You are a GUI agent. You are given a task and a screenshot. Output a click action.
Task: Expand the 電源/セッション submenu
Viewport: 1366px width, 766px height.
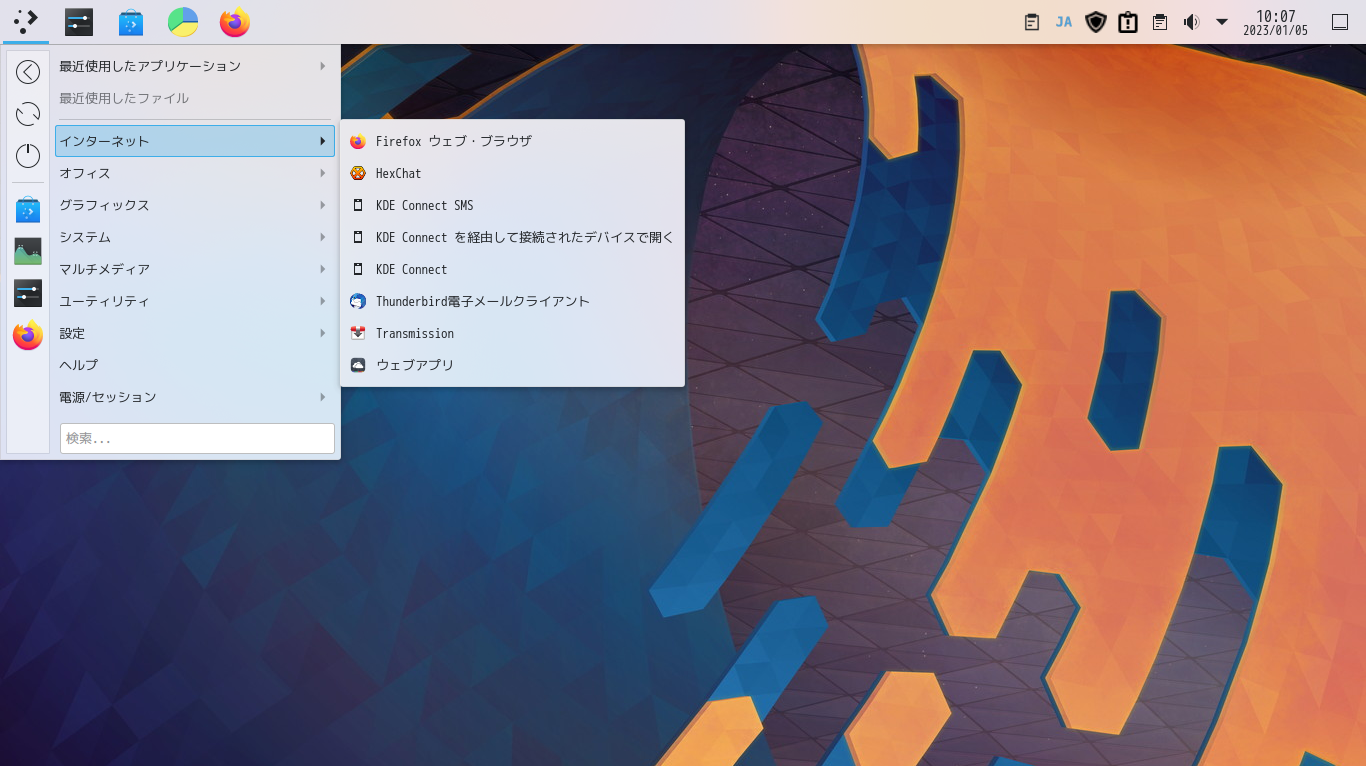tap(195, 397)
